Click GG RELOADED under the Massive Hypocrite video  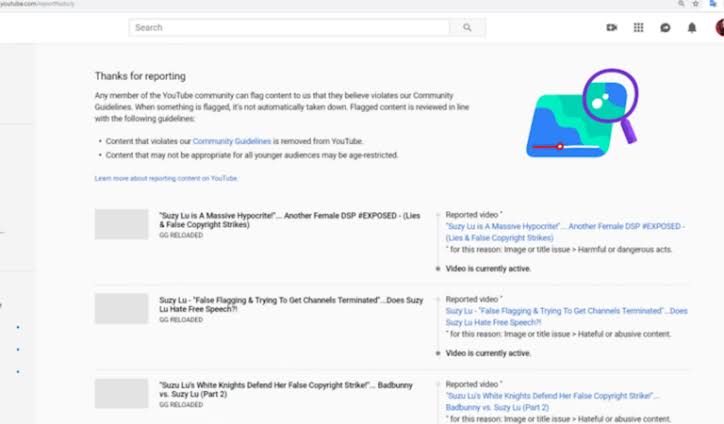click(x=181, y=235)
